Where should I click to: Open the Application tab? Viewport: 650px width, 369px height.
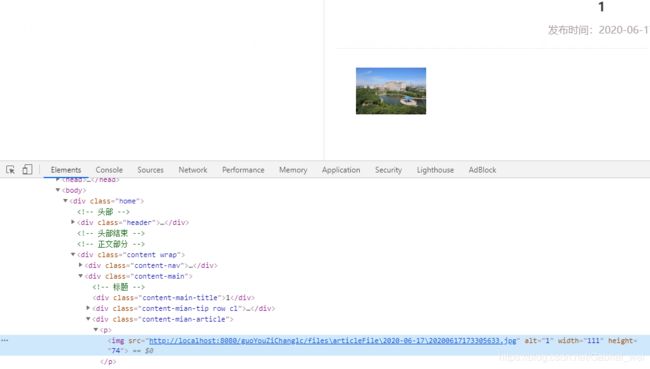341,170
